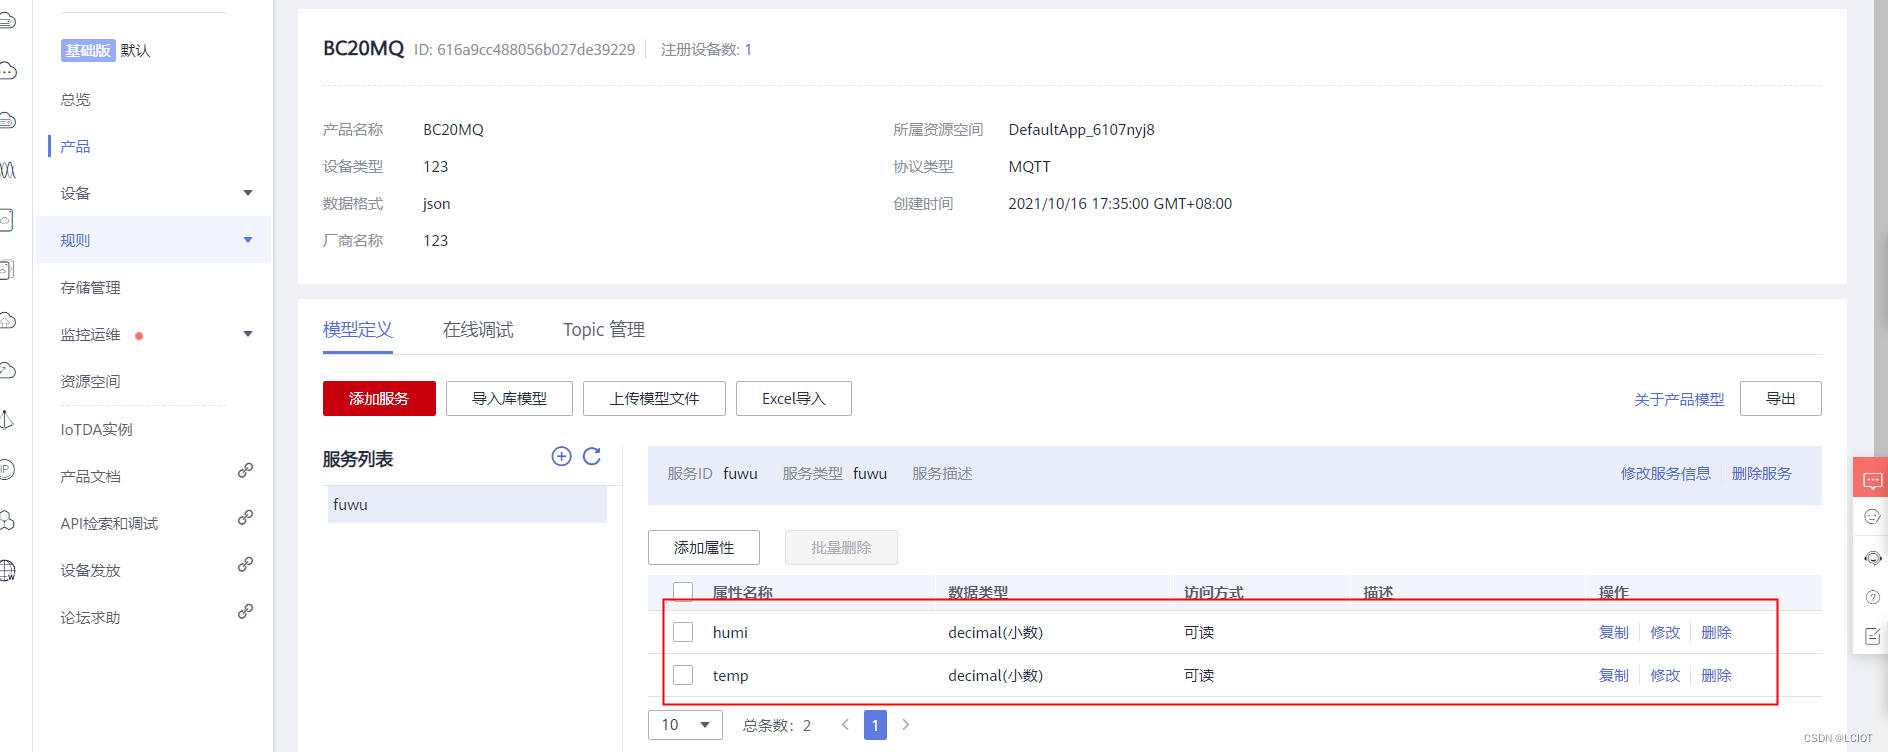The image size is (1888, 752).
Task: Click the 修改服务信息 link
Action: [1665, 473]
